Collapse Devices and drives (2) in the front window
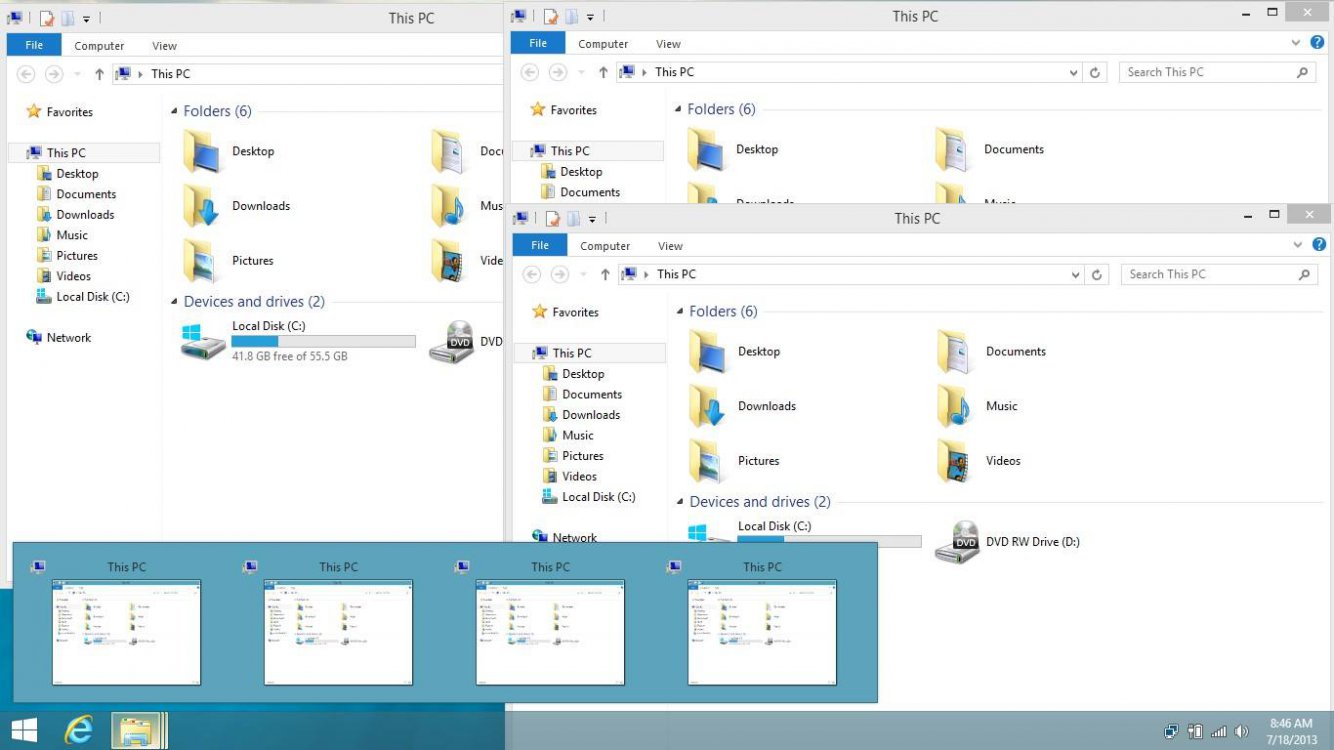 (x=678, y=503)
